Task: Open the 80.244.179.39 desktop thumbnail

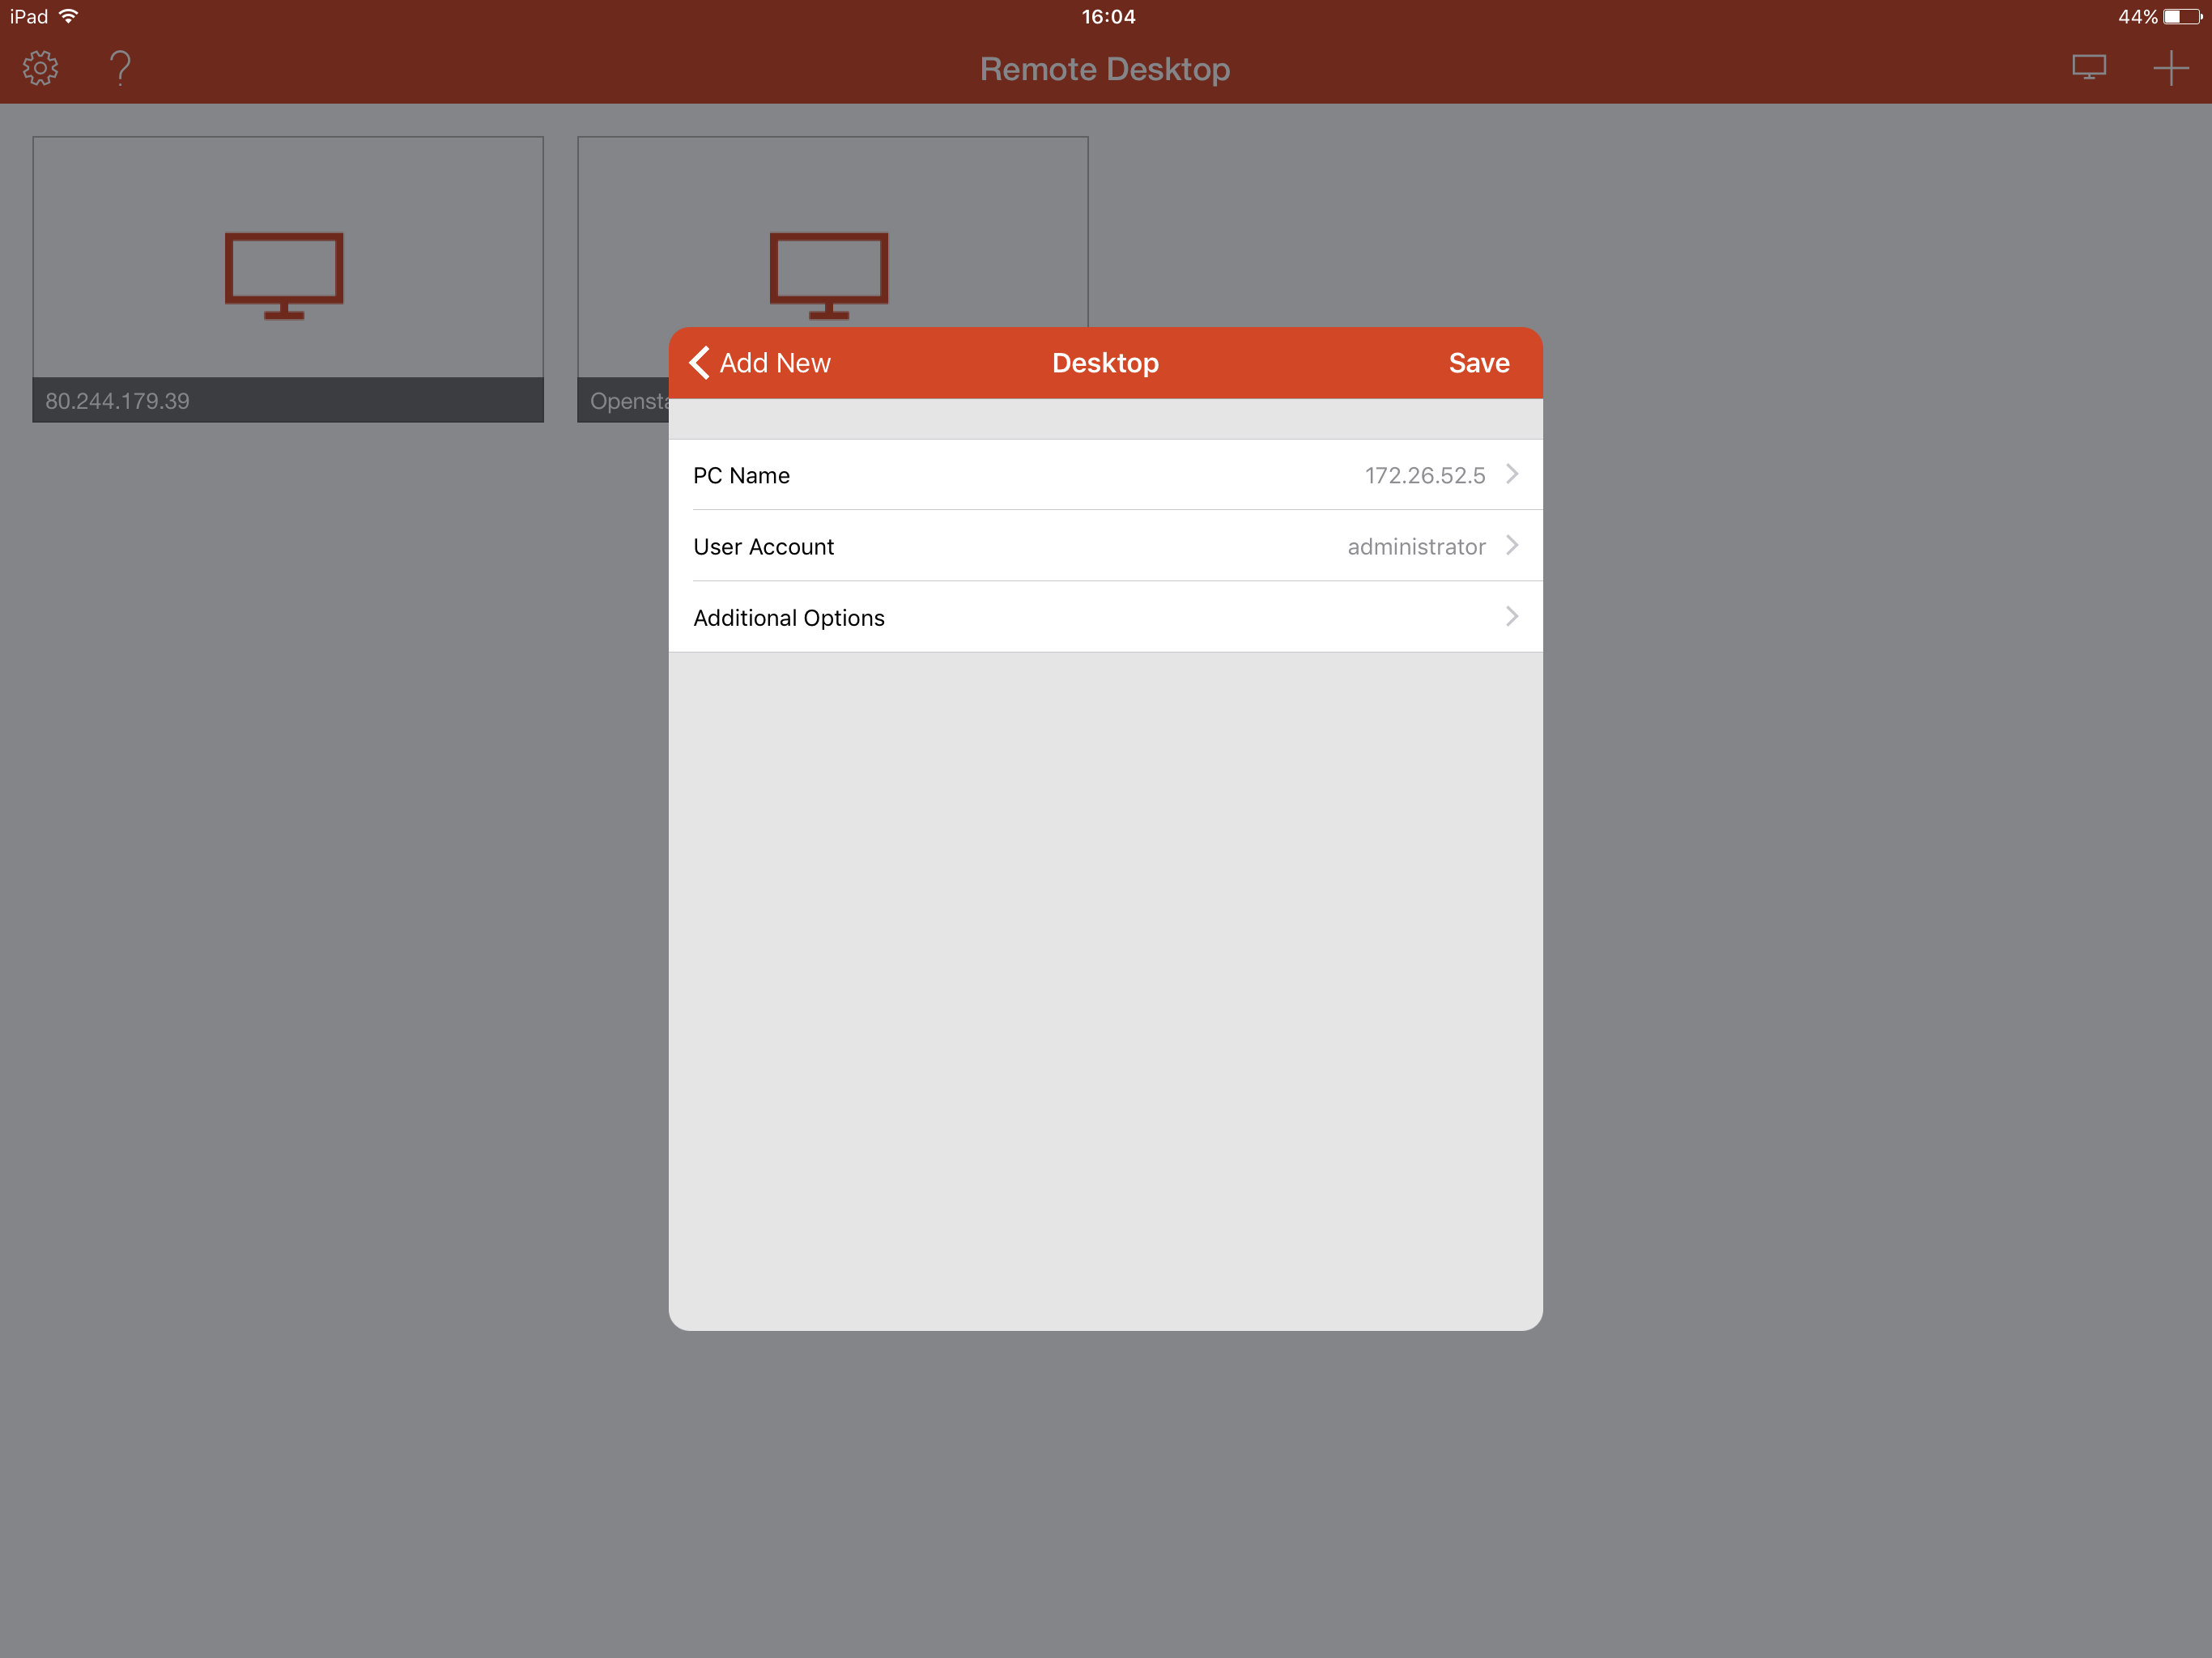Action: tap(288, 279)
